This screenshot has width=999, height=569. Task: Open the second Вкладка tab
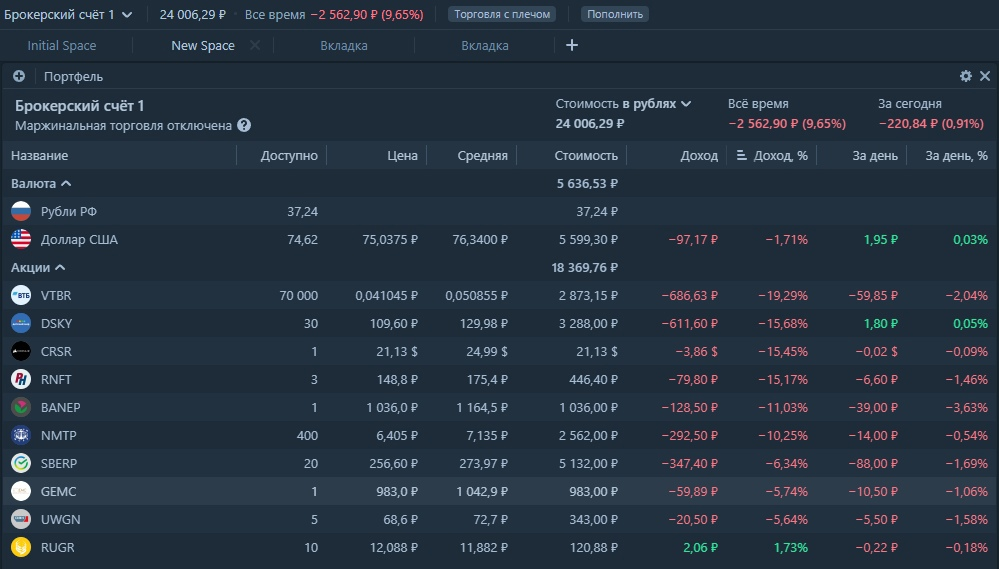485,46
